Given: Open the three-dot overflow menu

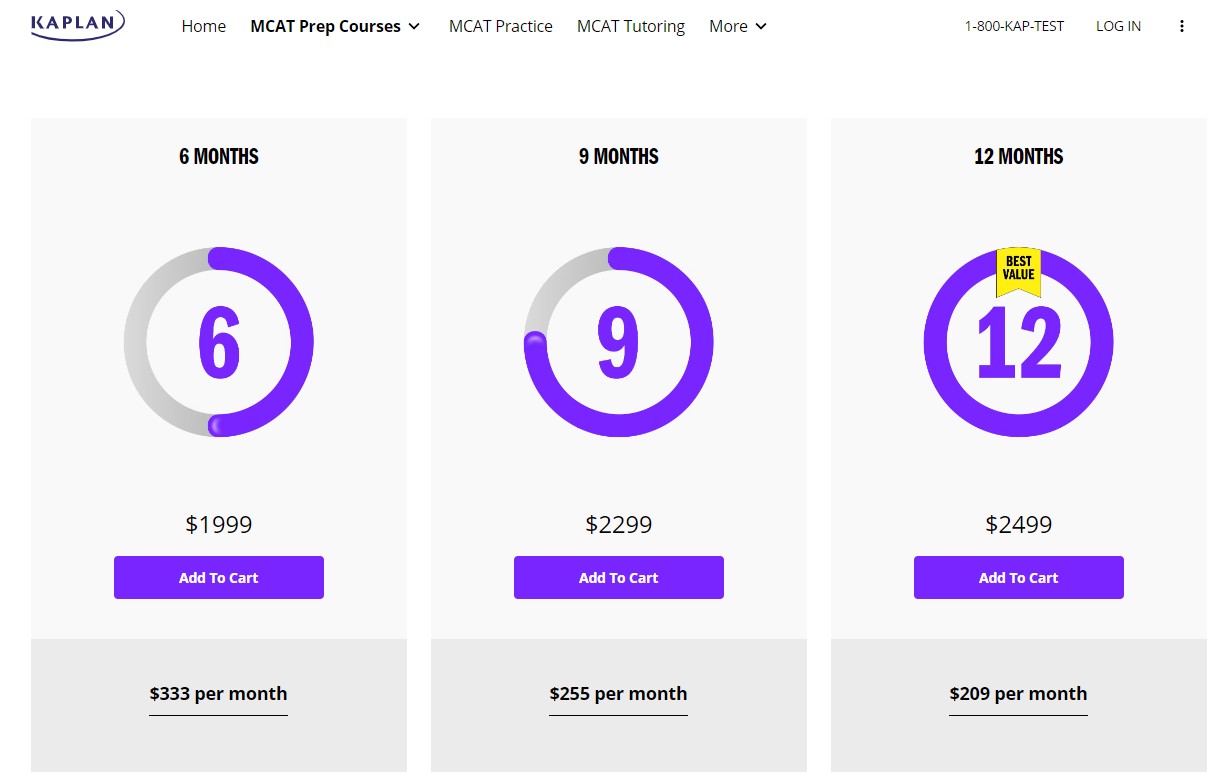Looking at the screenshot, I should click(1182, 25).
